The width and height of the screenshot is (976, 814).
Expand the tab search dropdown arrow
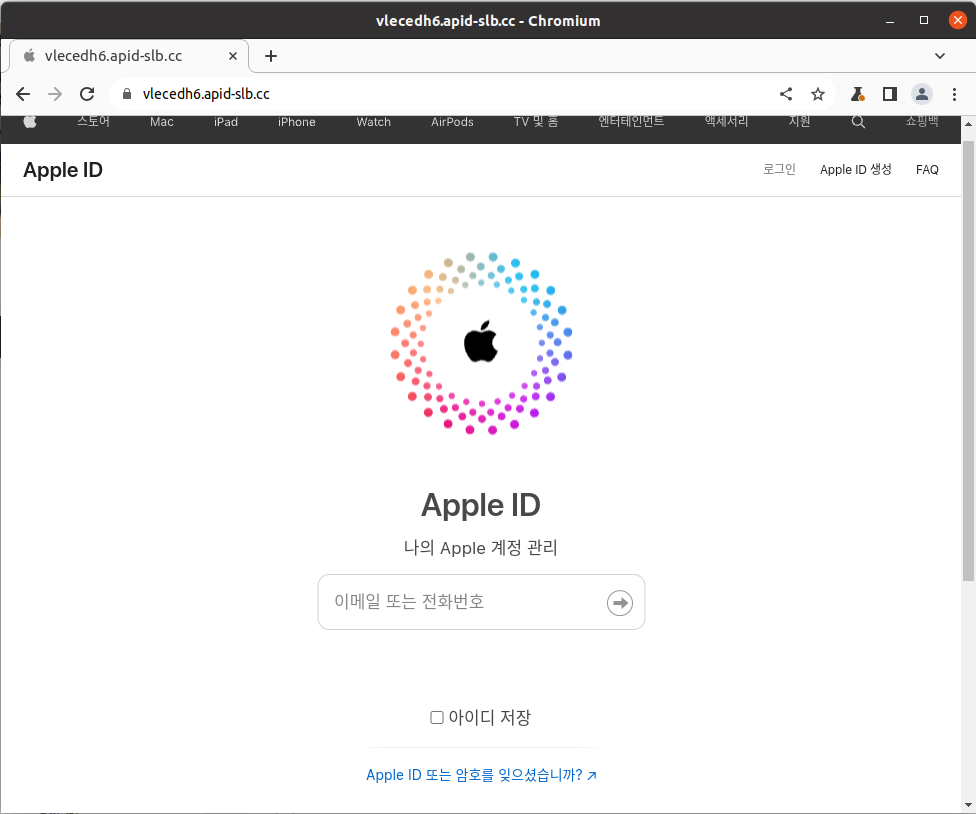(x=940, y=56)
